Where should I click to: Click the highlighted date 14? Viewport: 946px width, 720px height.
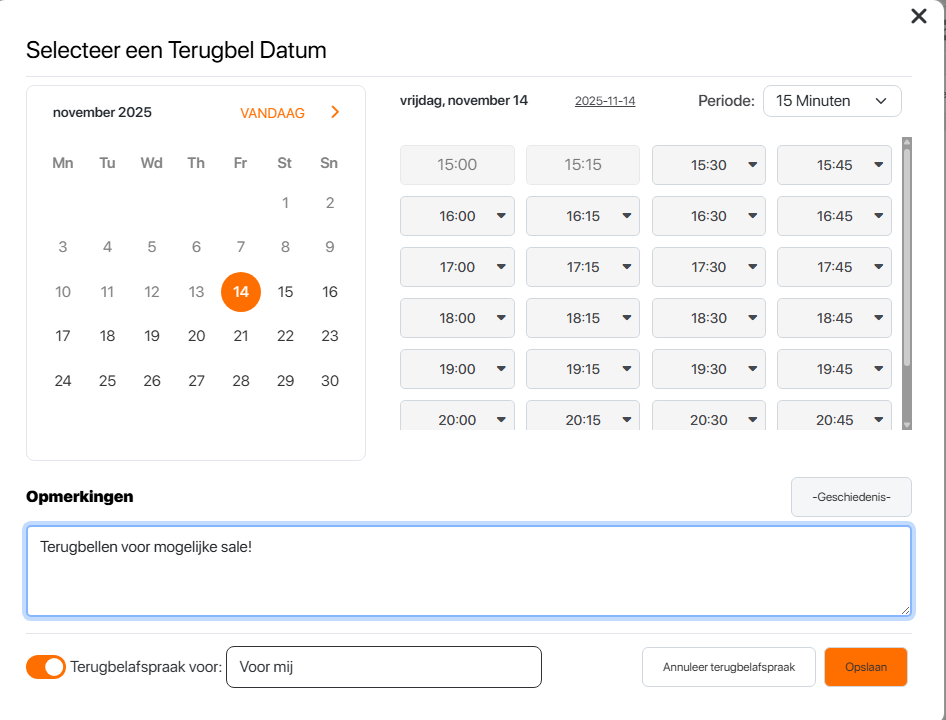pyautogui.click(x=240, y=291)
